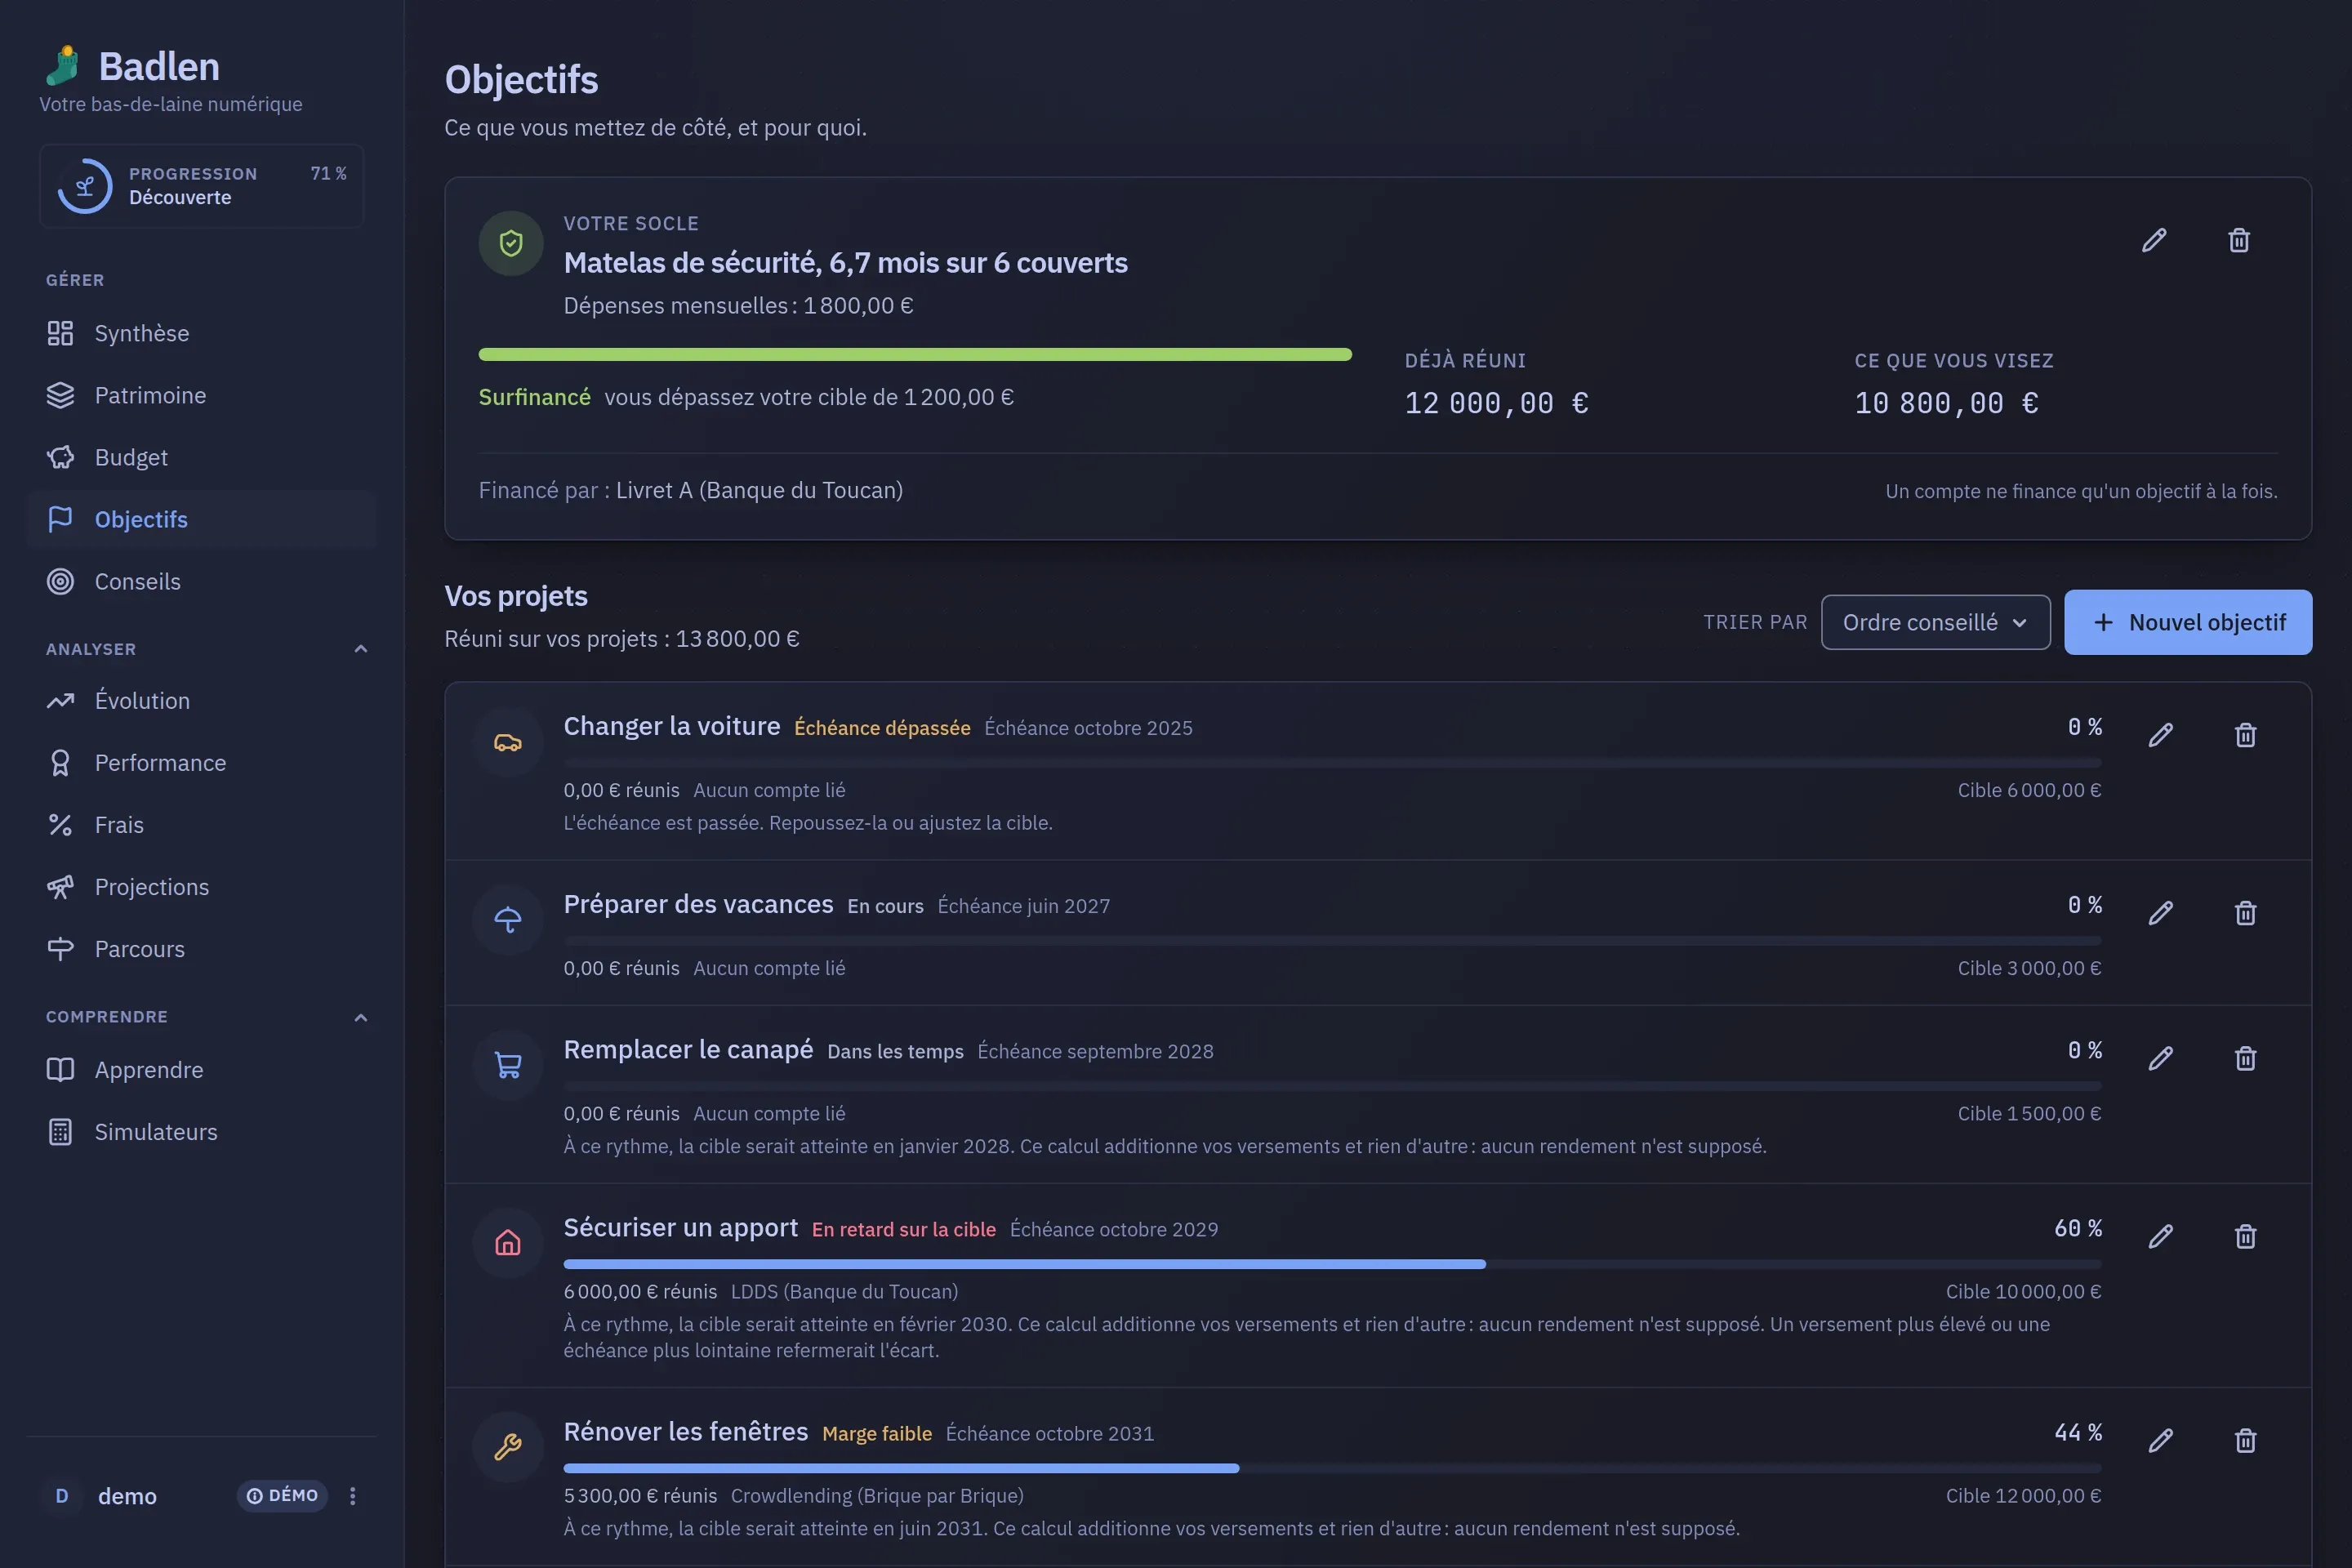Screen dimensions: 2352x1568
Task: Open Projections from the sidebar
Action: pos(202,887)
